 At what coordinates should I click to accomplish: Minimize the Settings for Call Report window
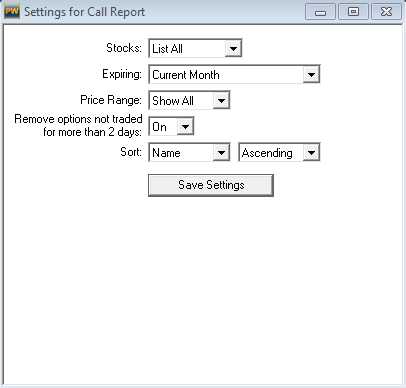[320, 12]
